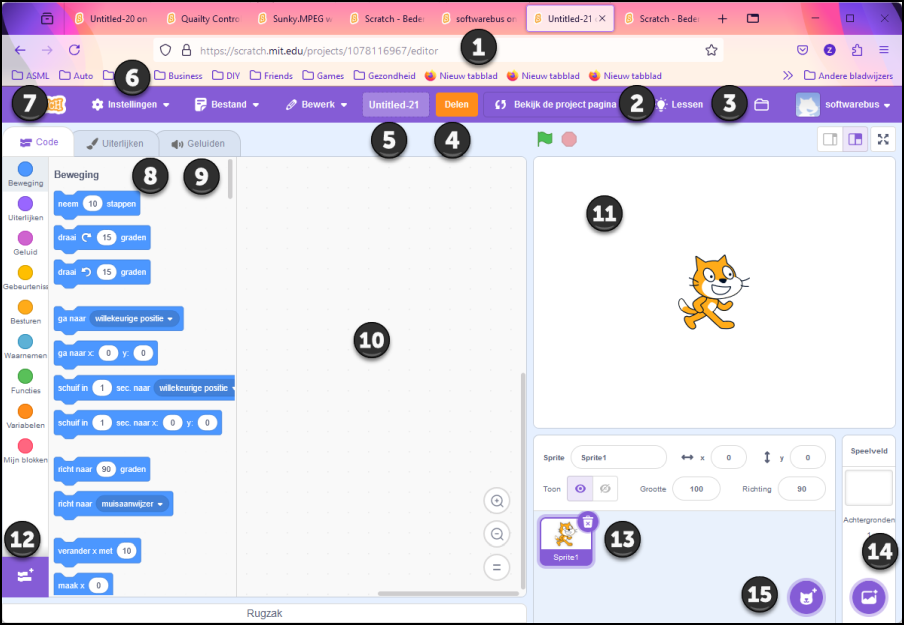Click the choose a sprite cat button
Image resolution: width=904 pixels, height=625 pixels.
[806, 597]
